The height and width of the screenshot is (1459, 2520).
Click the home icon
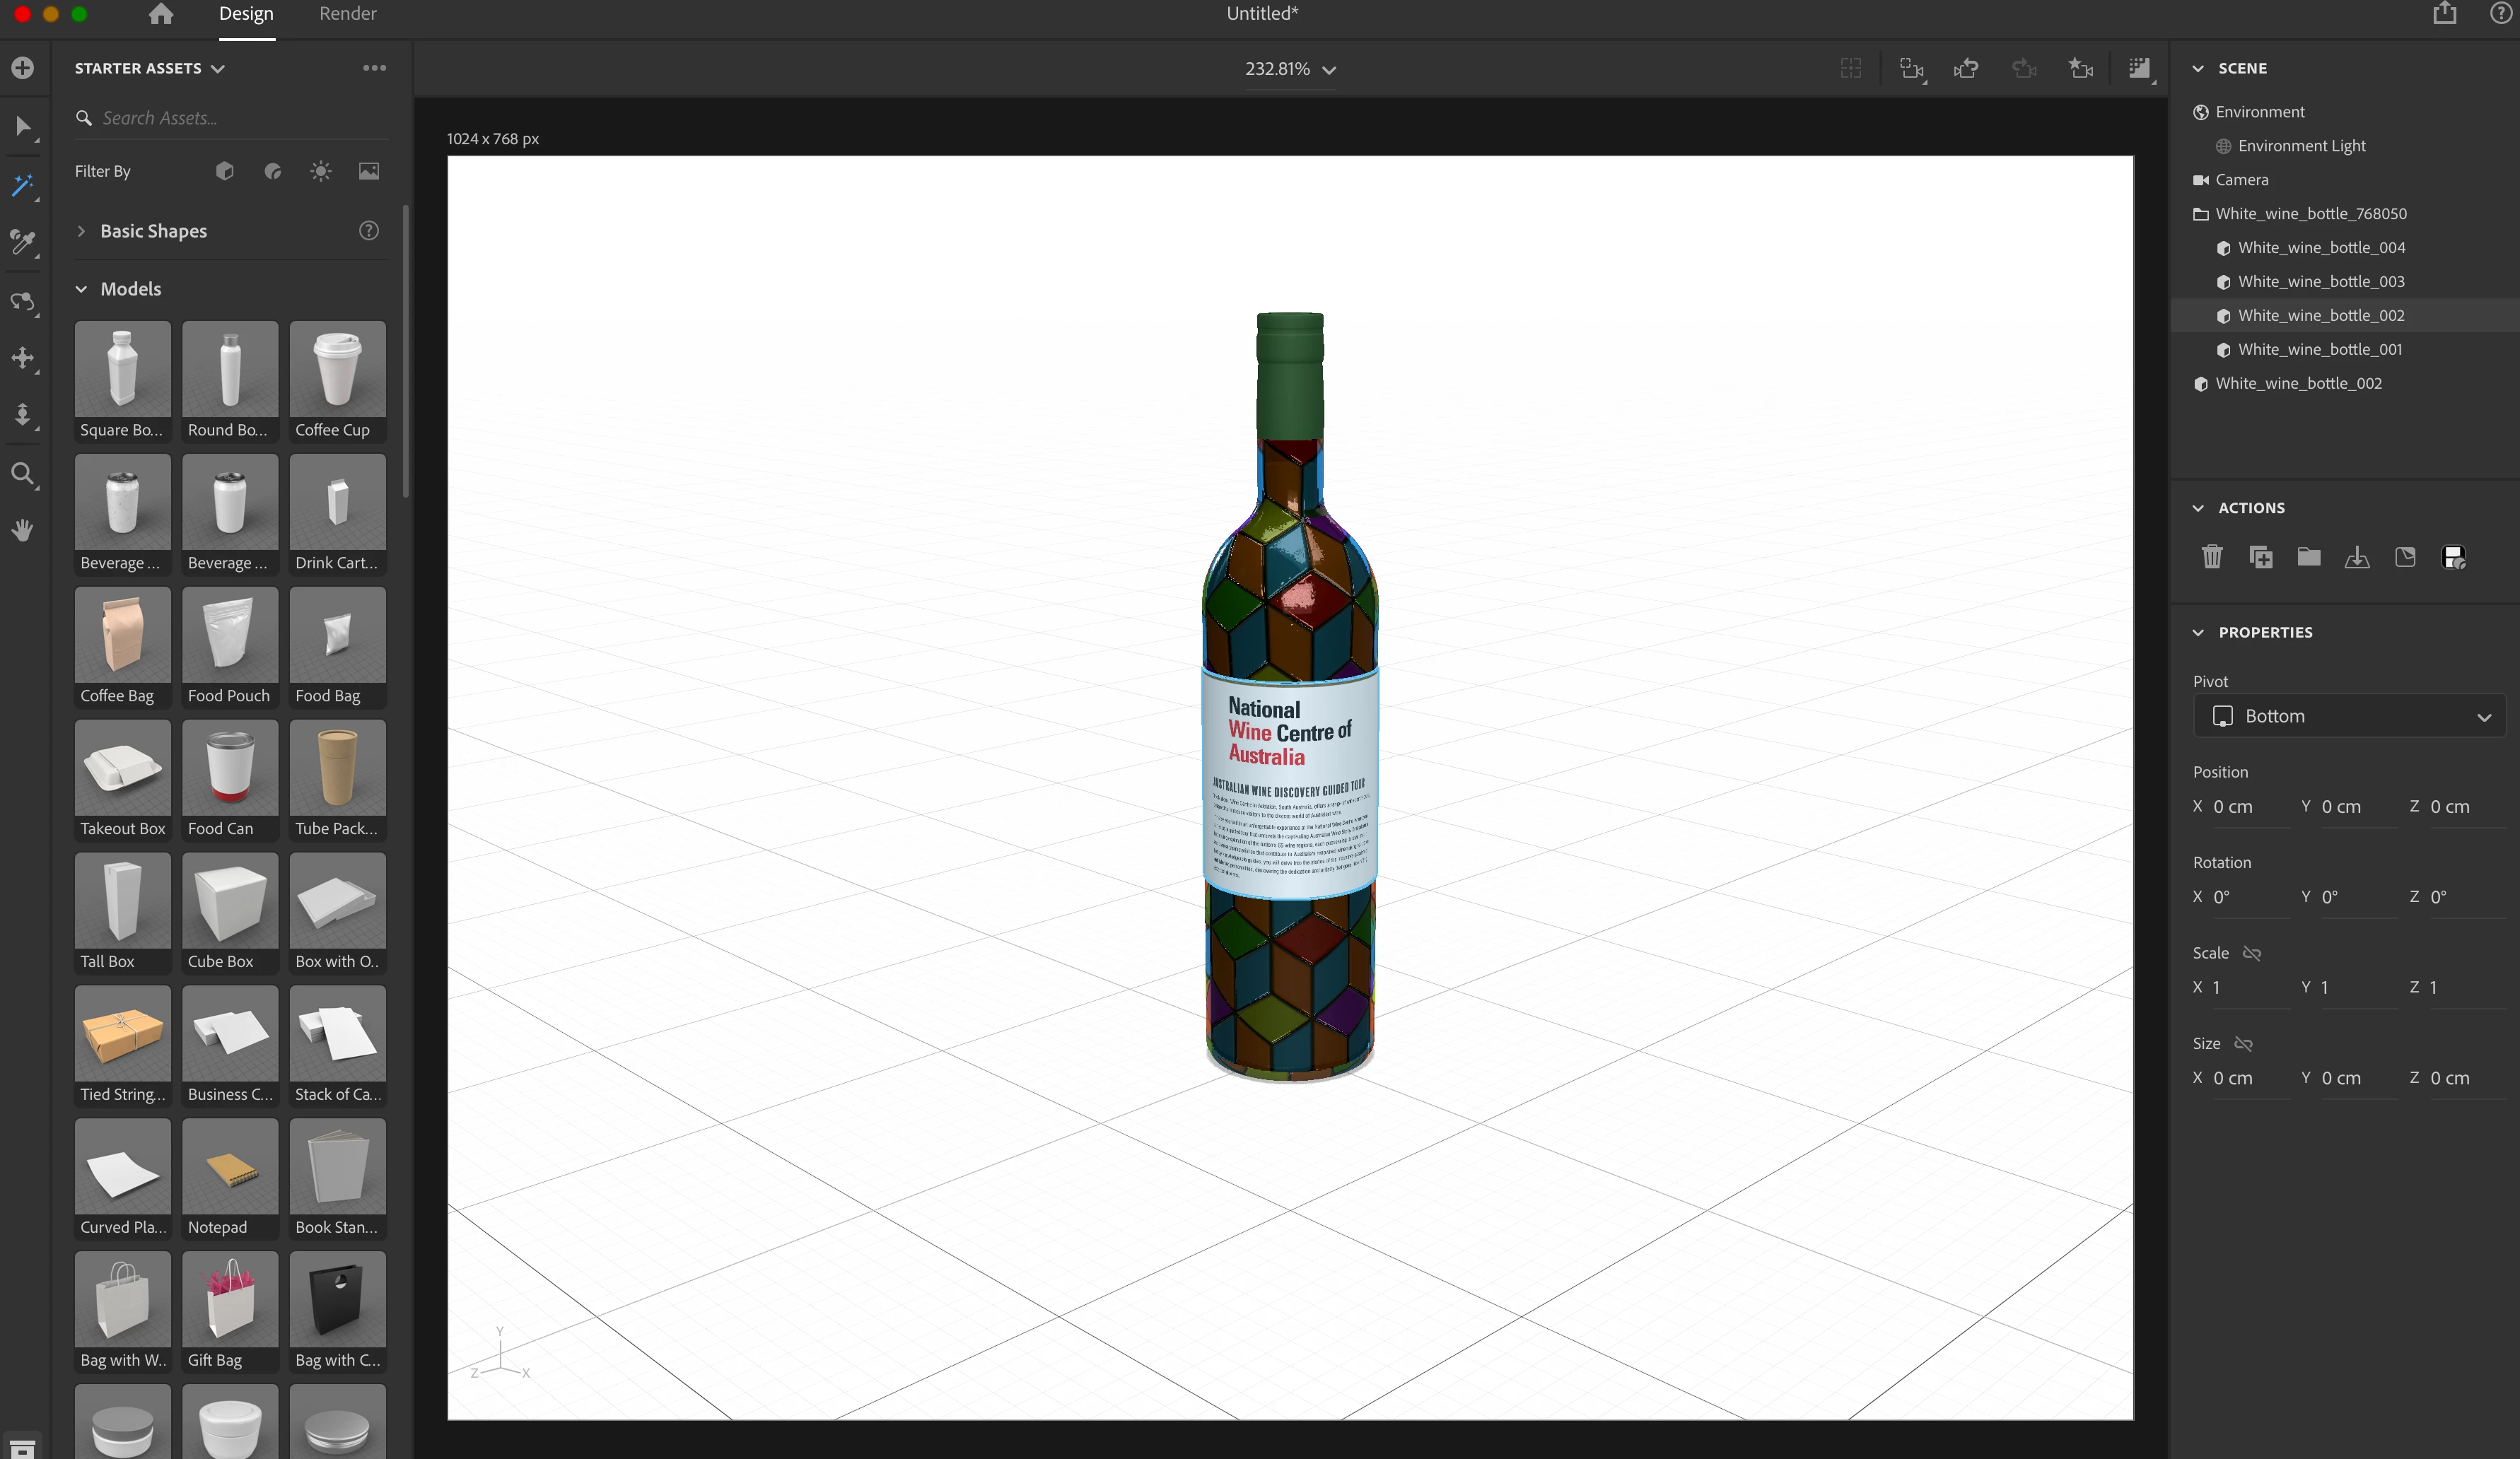point(160,14)
